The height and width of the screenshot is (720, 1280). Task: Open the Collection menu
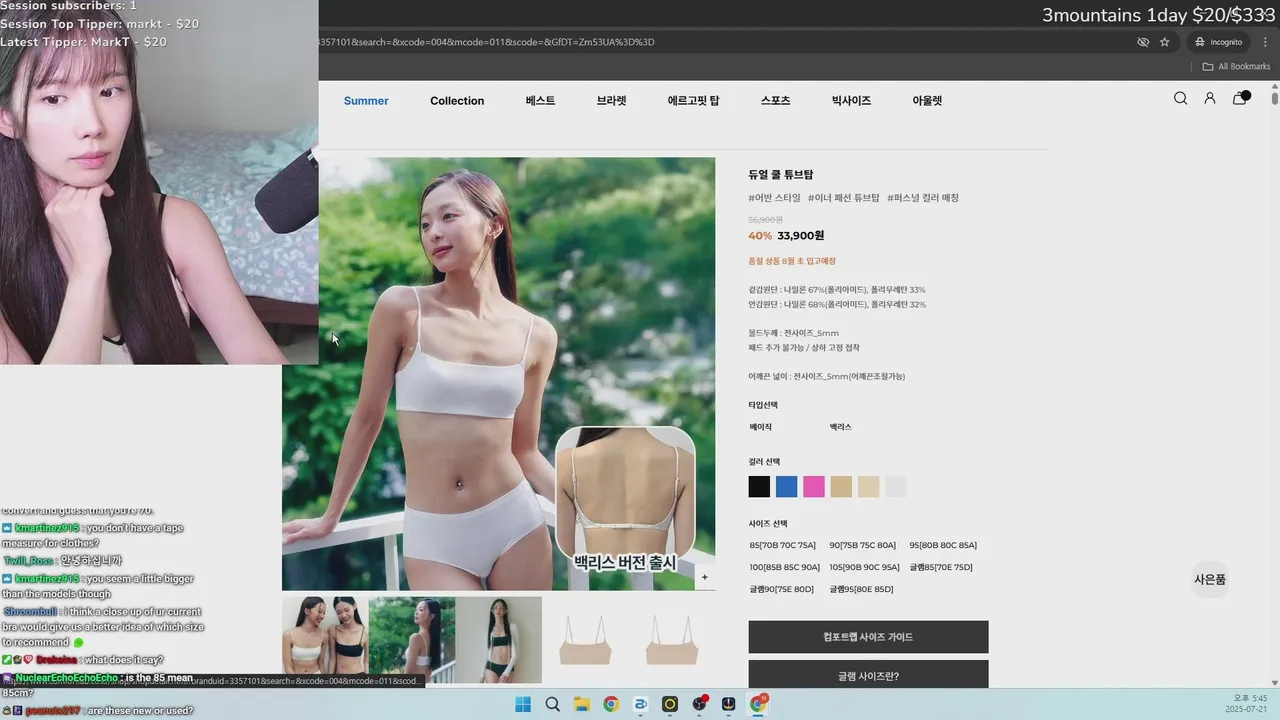coord(457,100)
